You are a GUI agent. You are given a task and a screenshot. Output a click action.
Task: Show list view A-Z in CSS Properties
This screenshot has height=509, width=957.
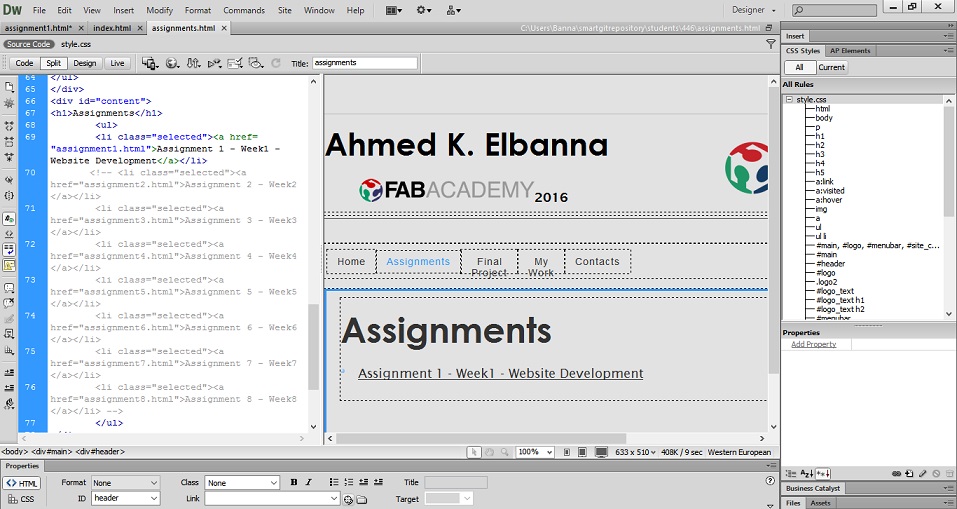(807, 474)
